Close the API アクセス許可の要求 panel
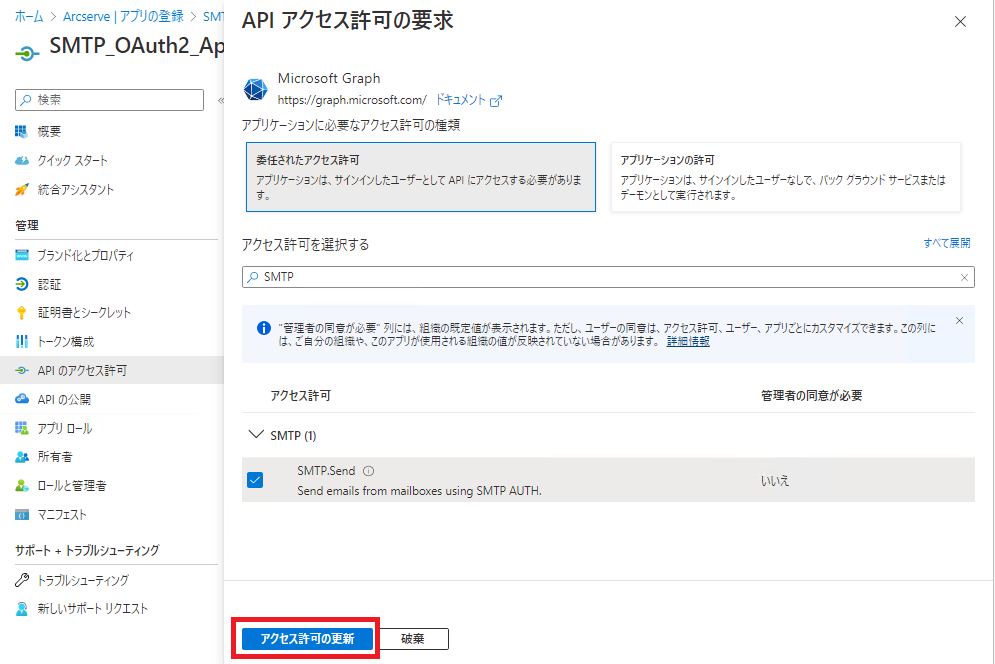This screenshot has height=664, width=995. pyautogui.click(x=960, y=22)
